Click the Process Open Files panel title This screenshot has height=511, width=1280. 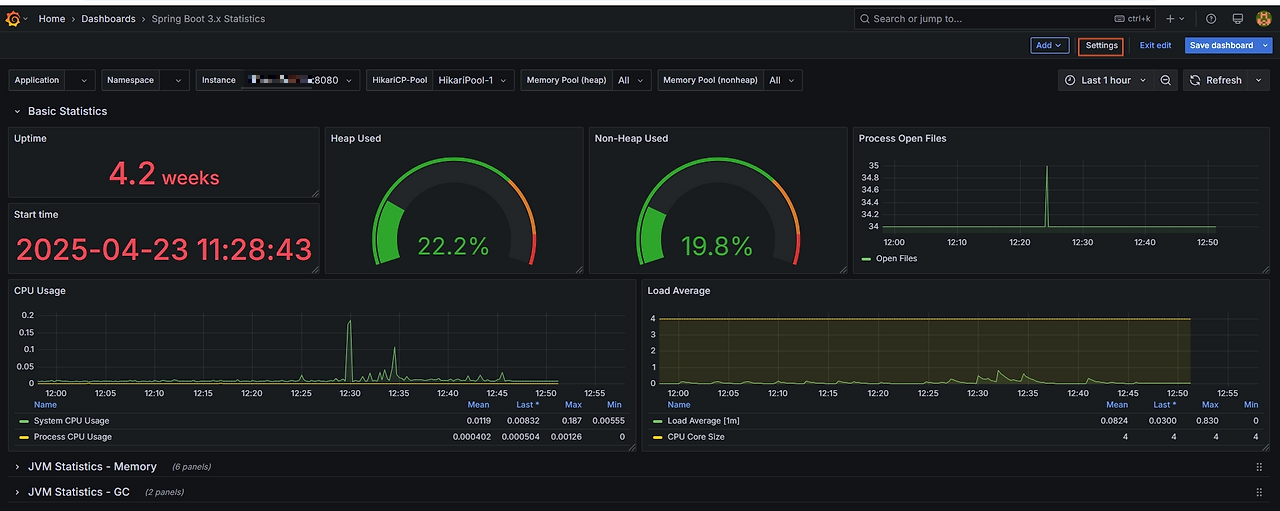click(x=902, y=138)
